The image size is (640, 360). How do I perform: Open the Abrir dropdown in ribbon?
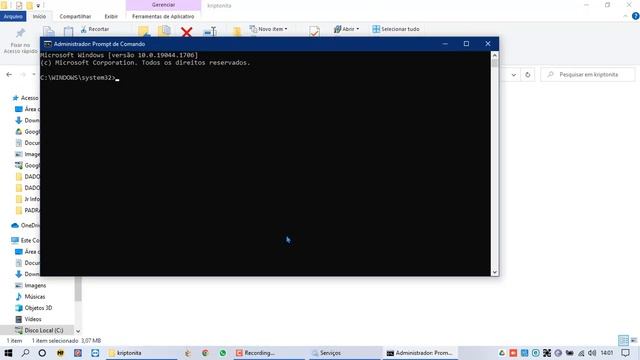click(346, 29)
